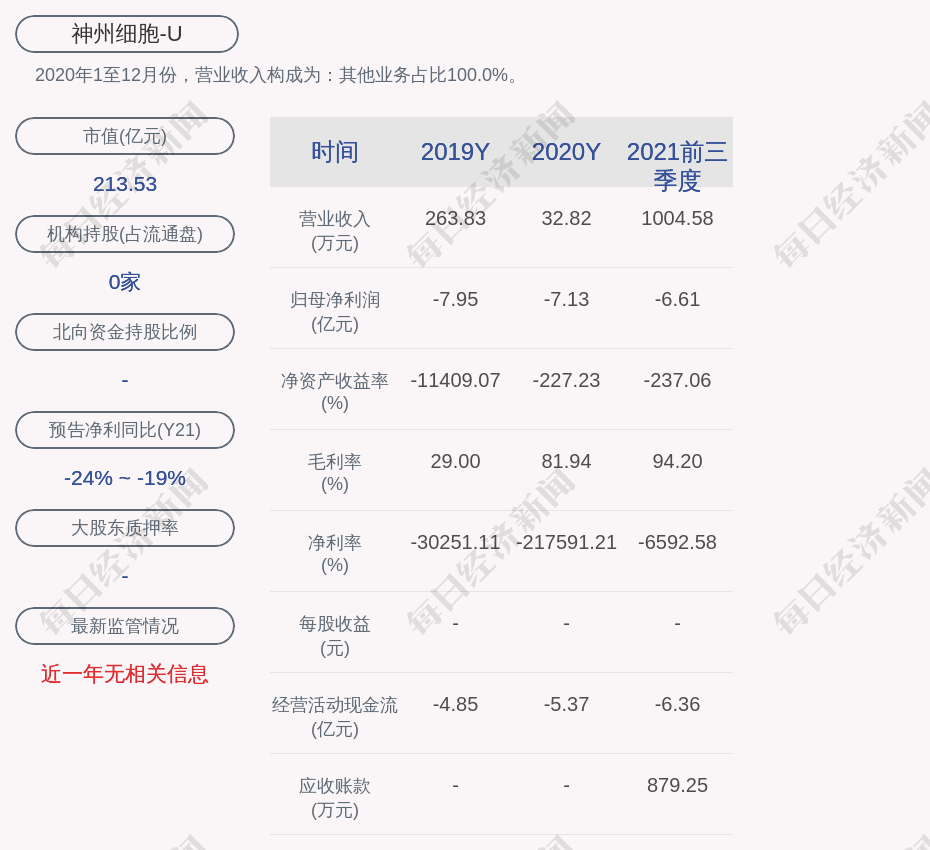
Task: Click the revenue composition sentence for 2020
Action: point(278,75)
